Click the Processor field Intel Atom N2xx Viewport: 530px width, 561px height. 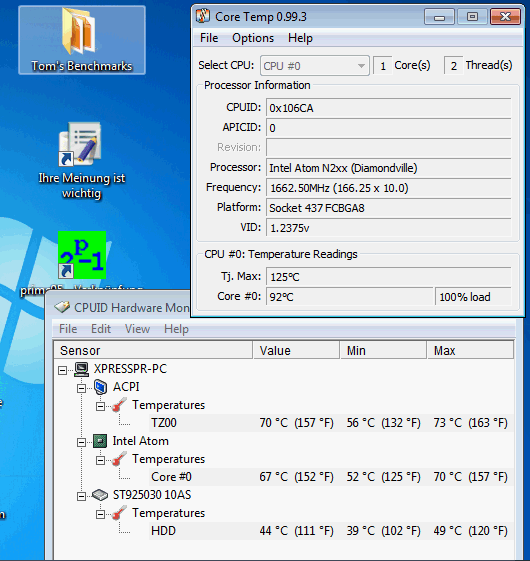(389, 168)
